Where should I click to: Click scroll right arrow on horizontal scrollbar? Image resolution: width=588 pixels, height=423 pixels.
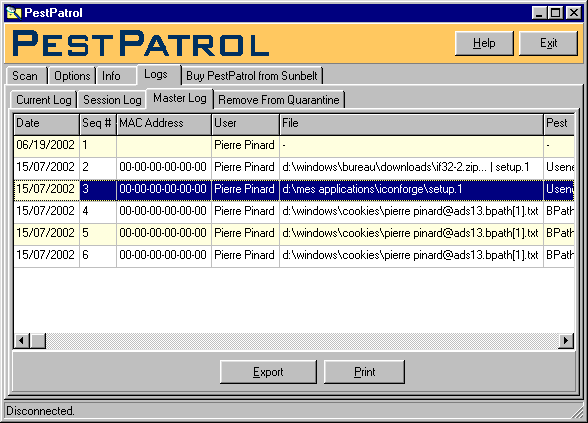pyautogui.click(x=566, y=341)
